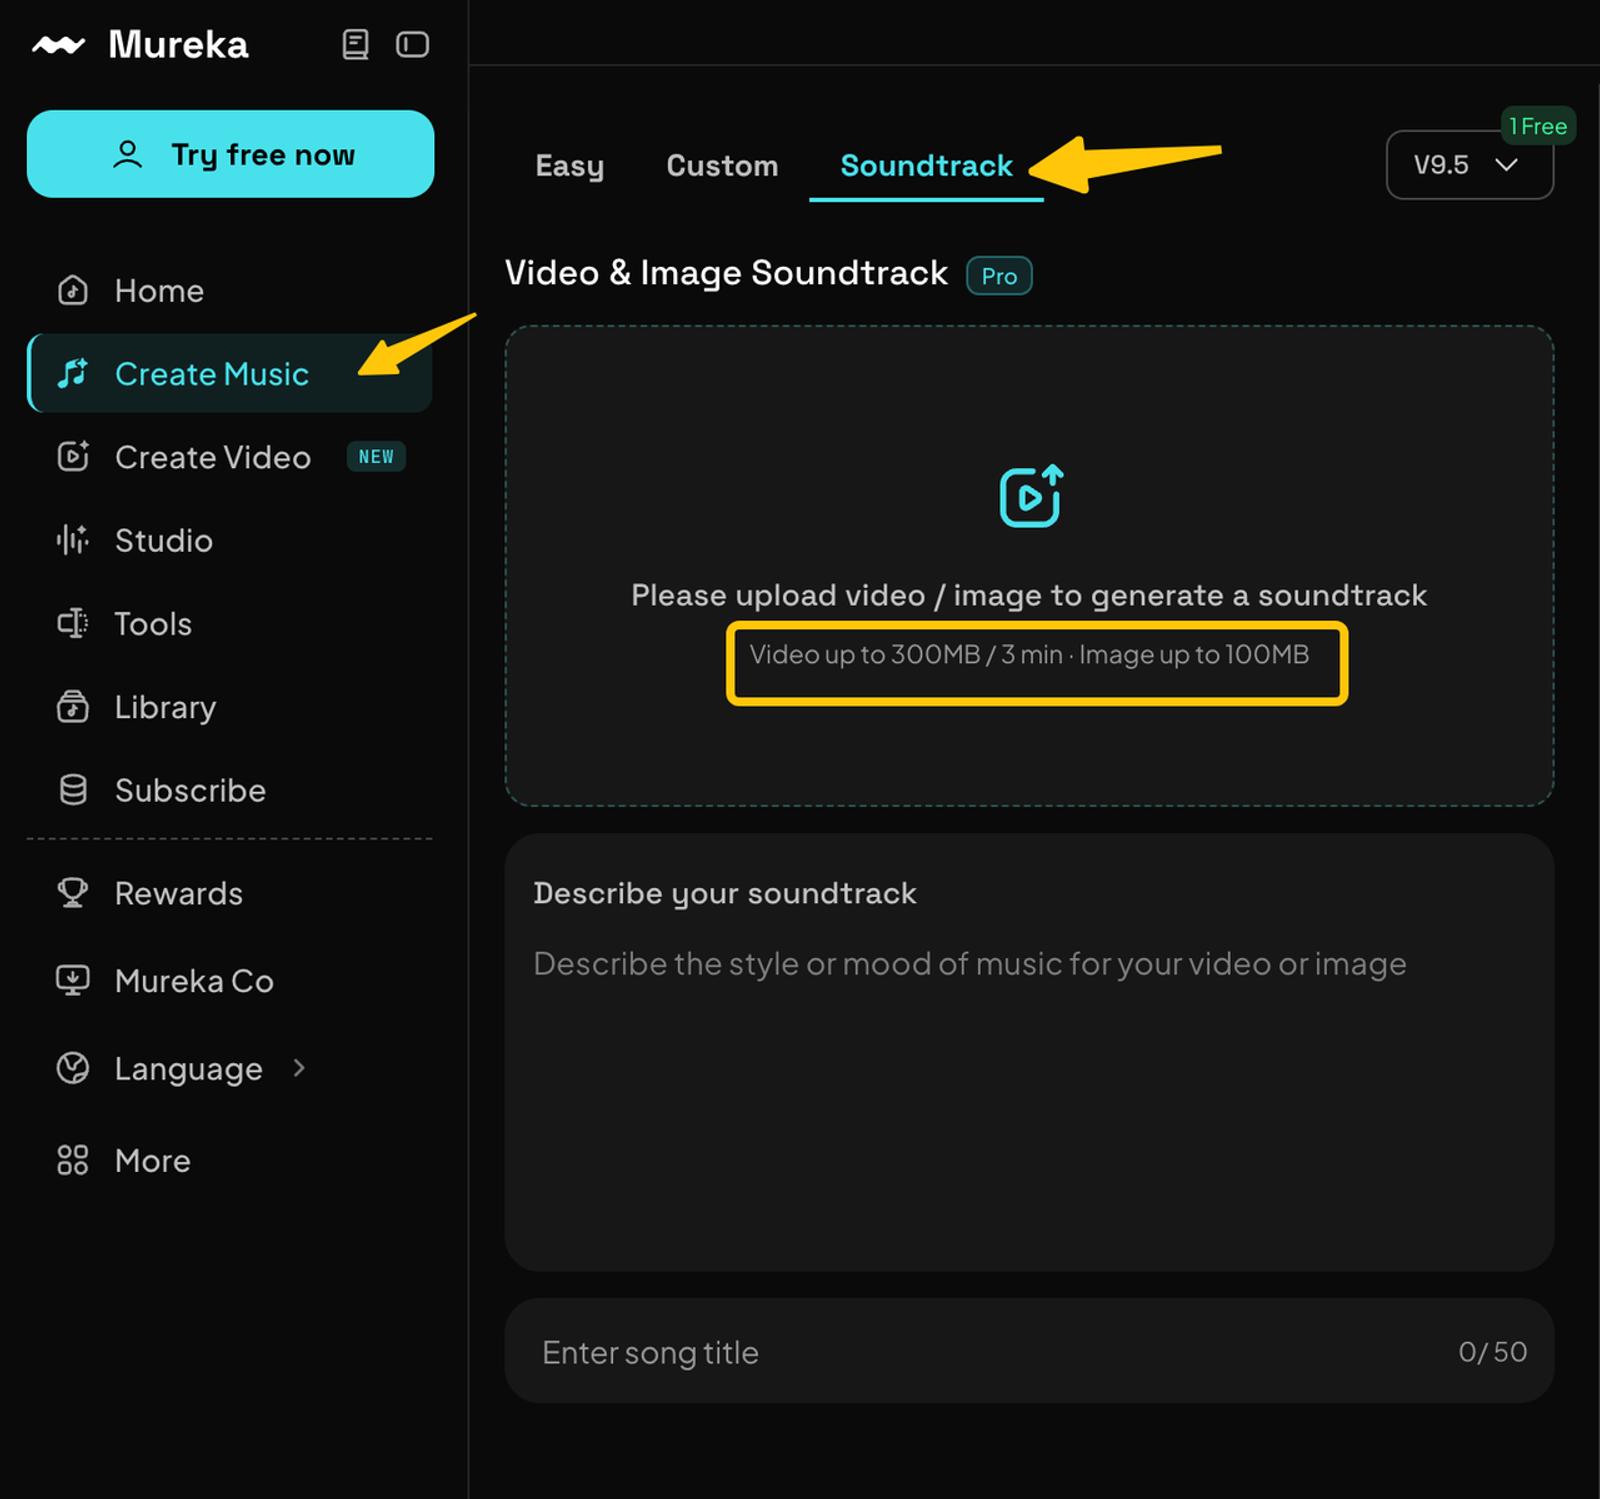Click the music note icon for Create Music
This screenshot has width=1600, height=1499.
(x=72, y=373)
